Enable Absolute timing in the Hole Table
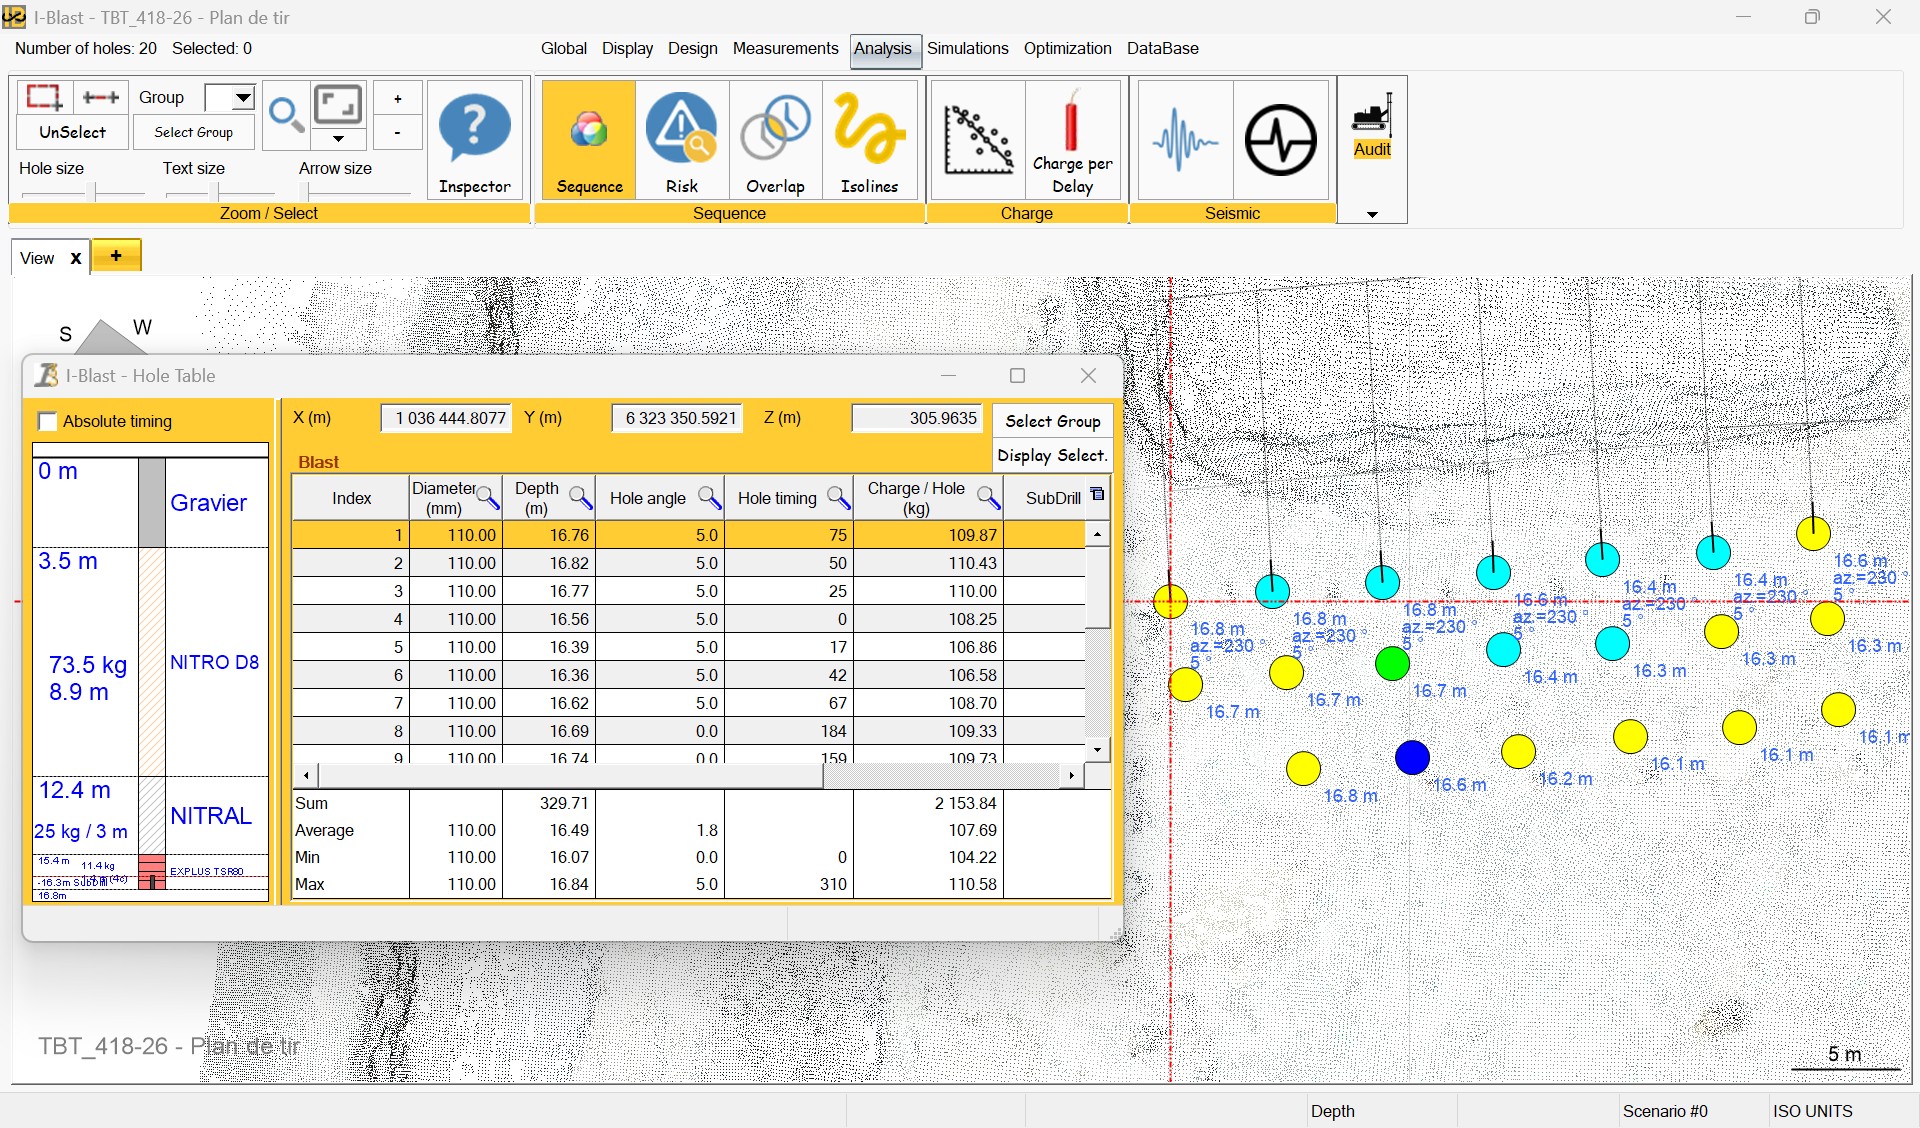The height and width of the screenshot is (1128, 1920). pyautogui.click(x=47, y=421)
